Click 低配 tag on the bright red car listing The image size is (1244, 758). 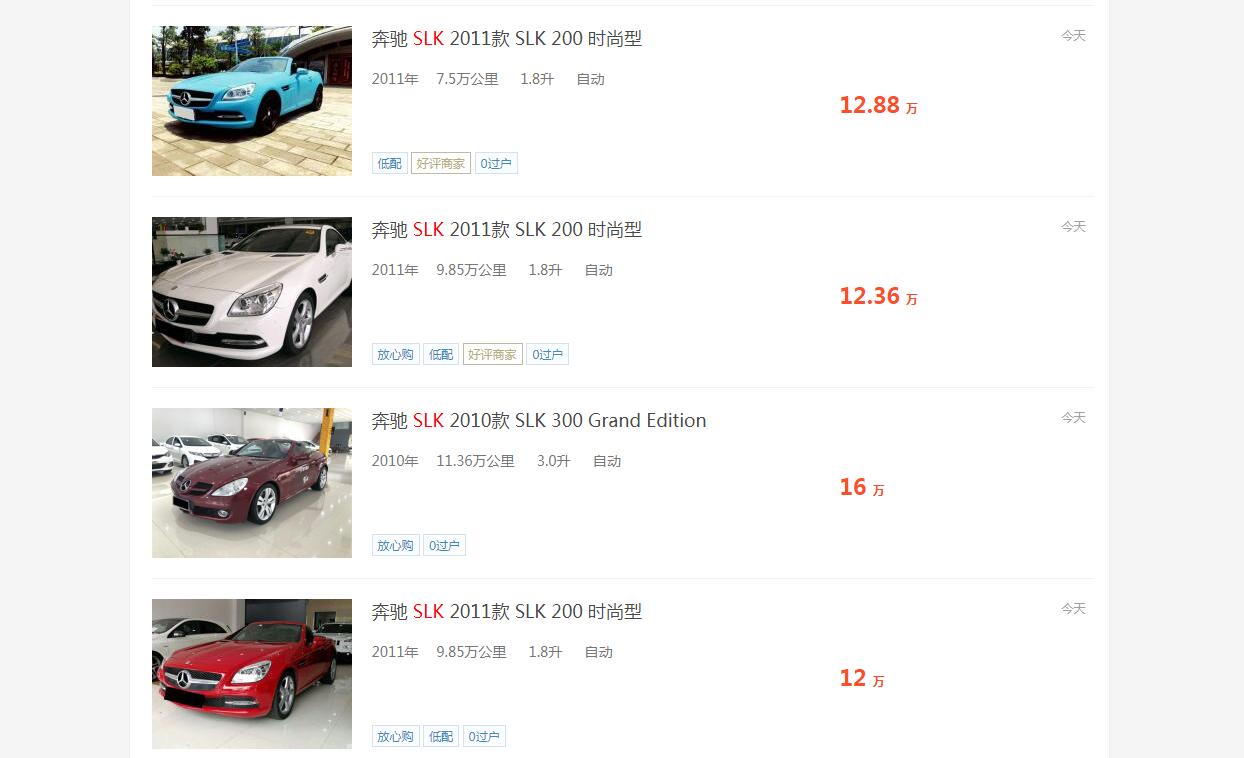click(441, 736)
